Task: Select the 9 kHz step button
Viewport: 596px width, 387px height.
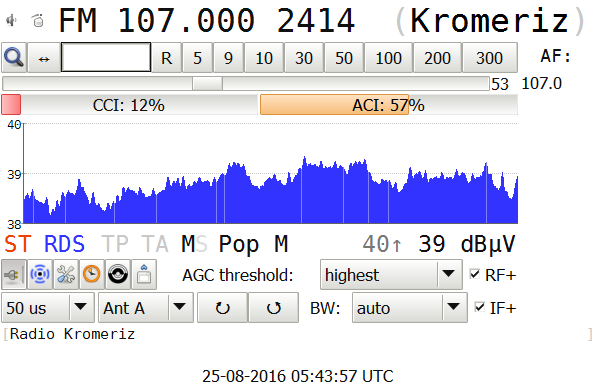Action: coord(228,58)
